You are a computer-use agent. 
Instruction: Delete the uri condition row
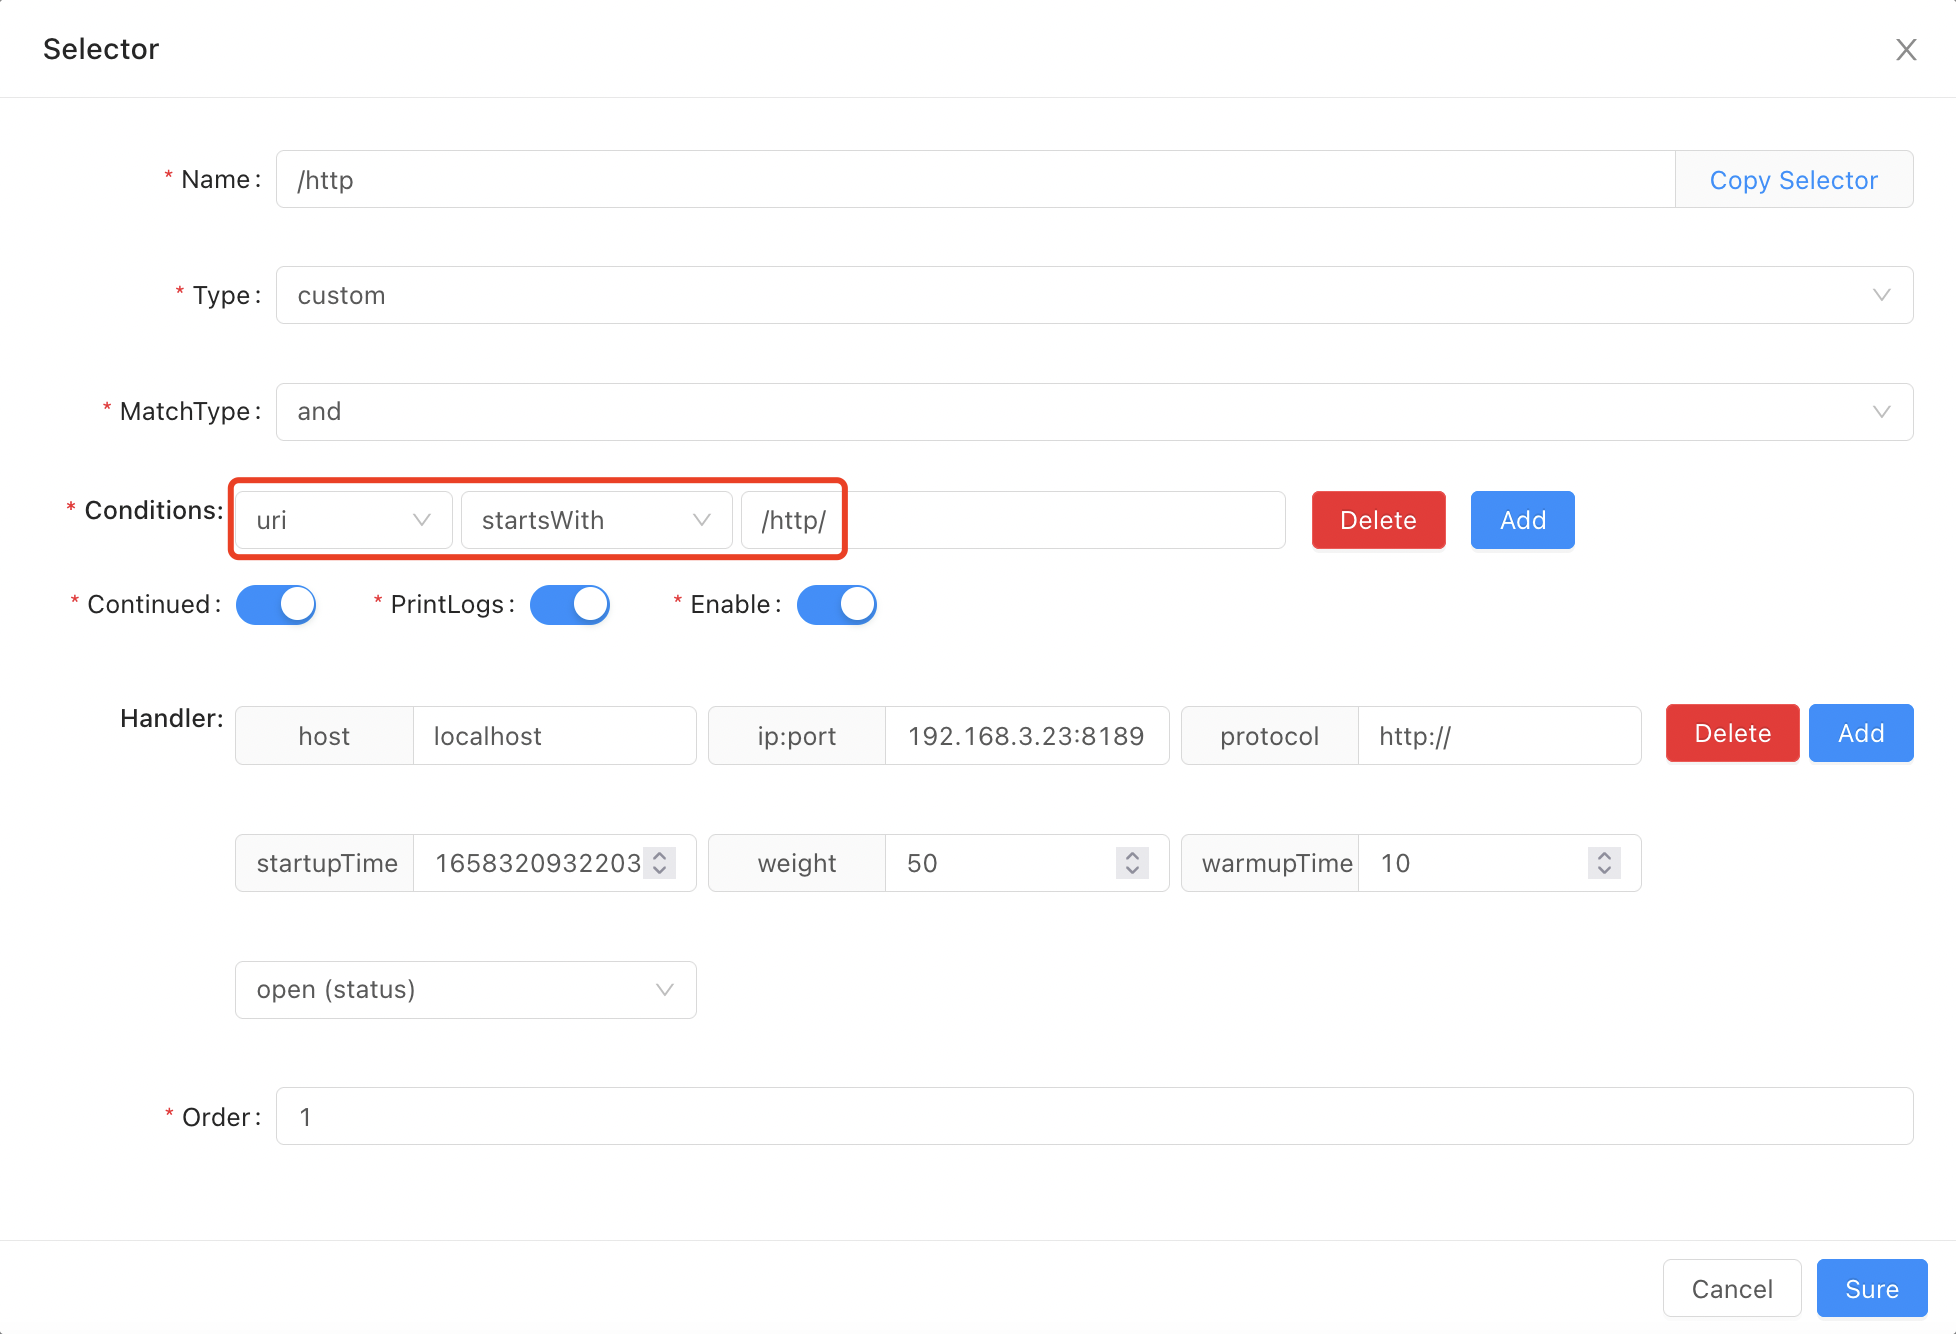[1378, 520]
